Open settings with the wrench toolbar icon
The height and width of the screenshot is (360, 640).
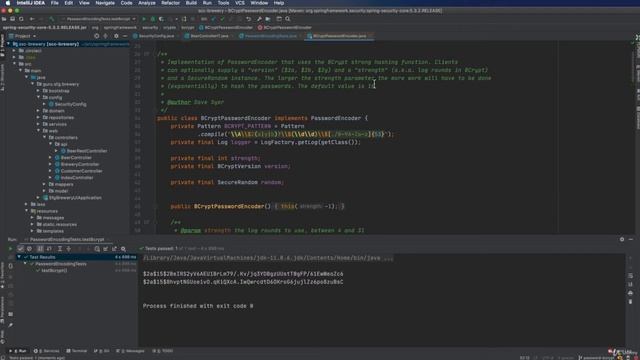point(259,19)
